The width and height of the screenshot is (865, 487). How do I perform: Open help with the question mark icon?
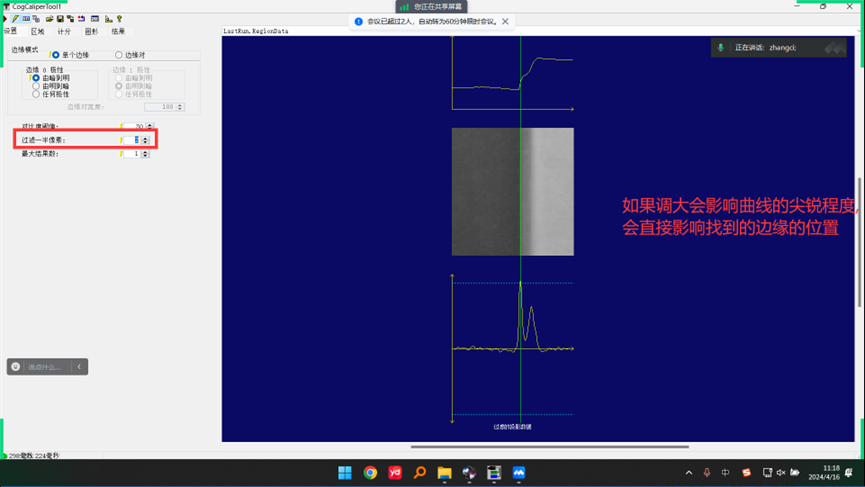point(119,19)
